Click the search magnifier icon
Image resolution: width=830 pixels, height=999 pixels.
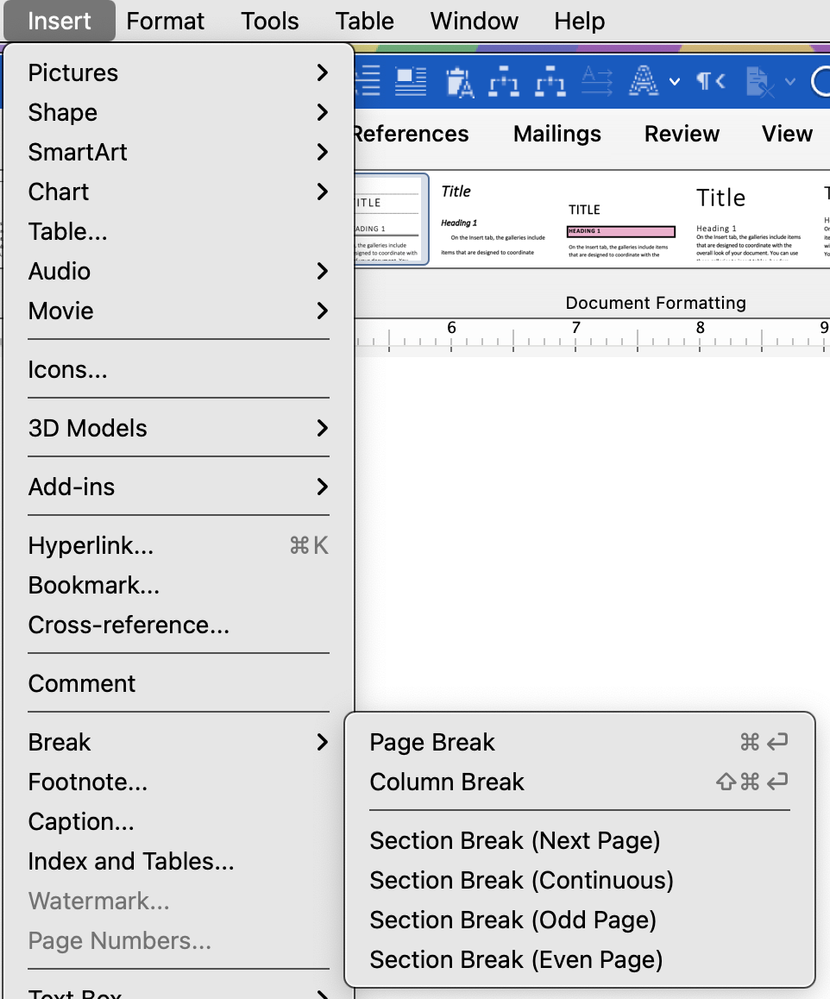point(823,82)
